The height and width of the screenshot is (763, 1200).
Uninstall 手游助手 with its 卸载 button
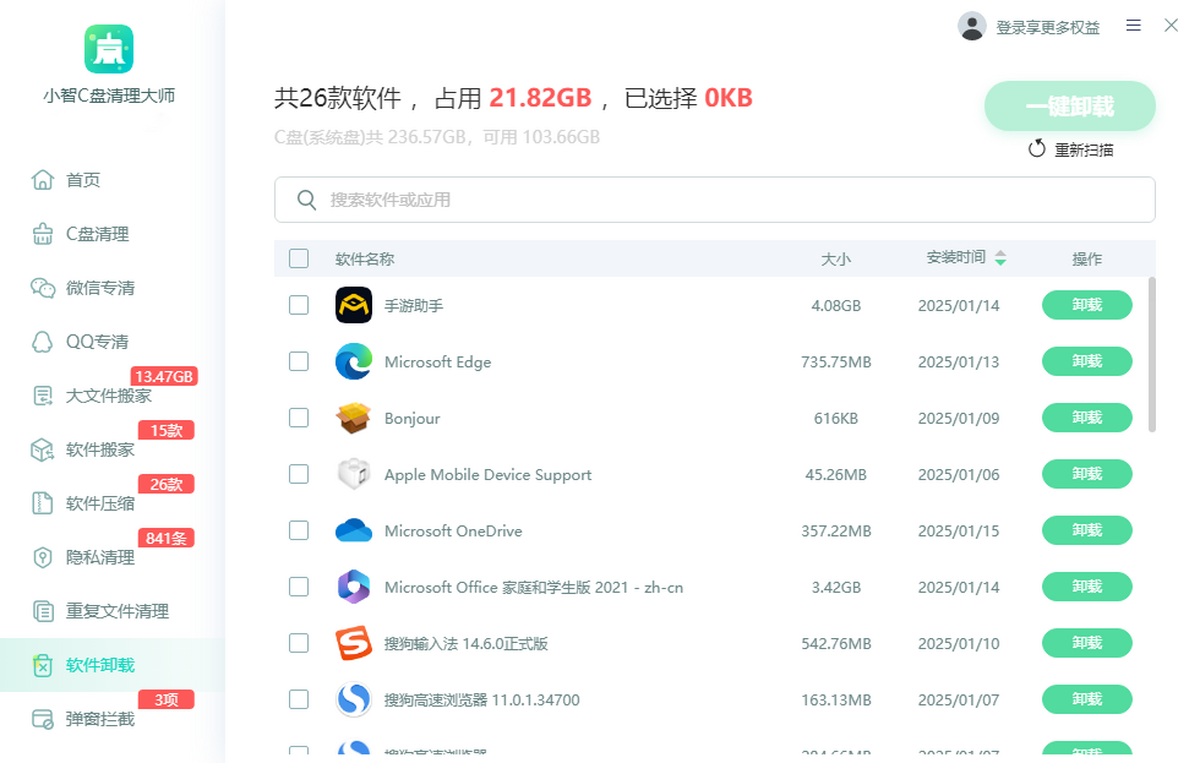tap(1087, 305)
